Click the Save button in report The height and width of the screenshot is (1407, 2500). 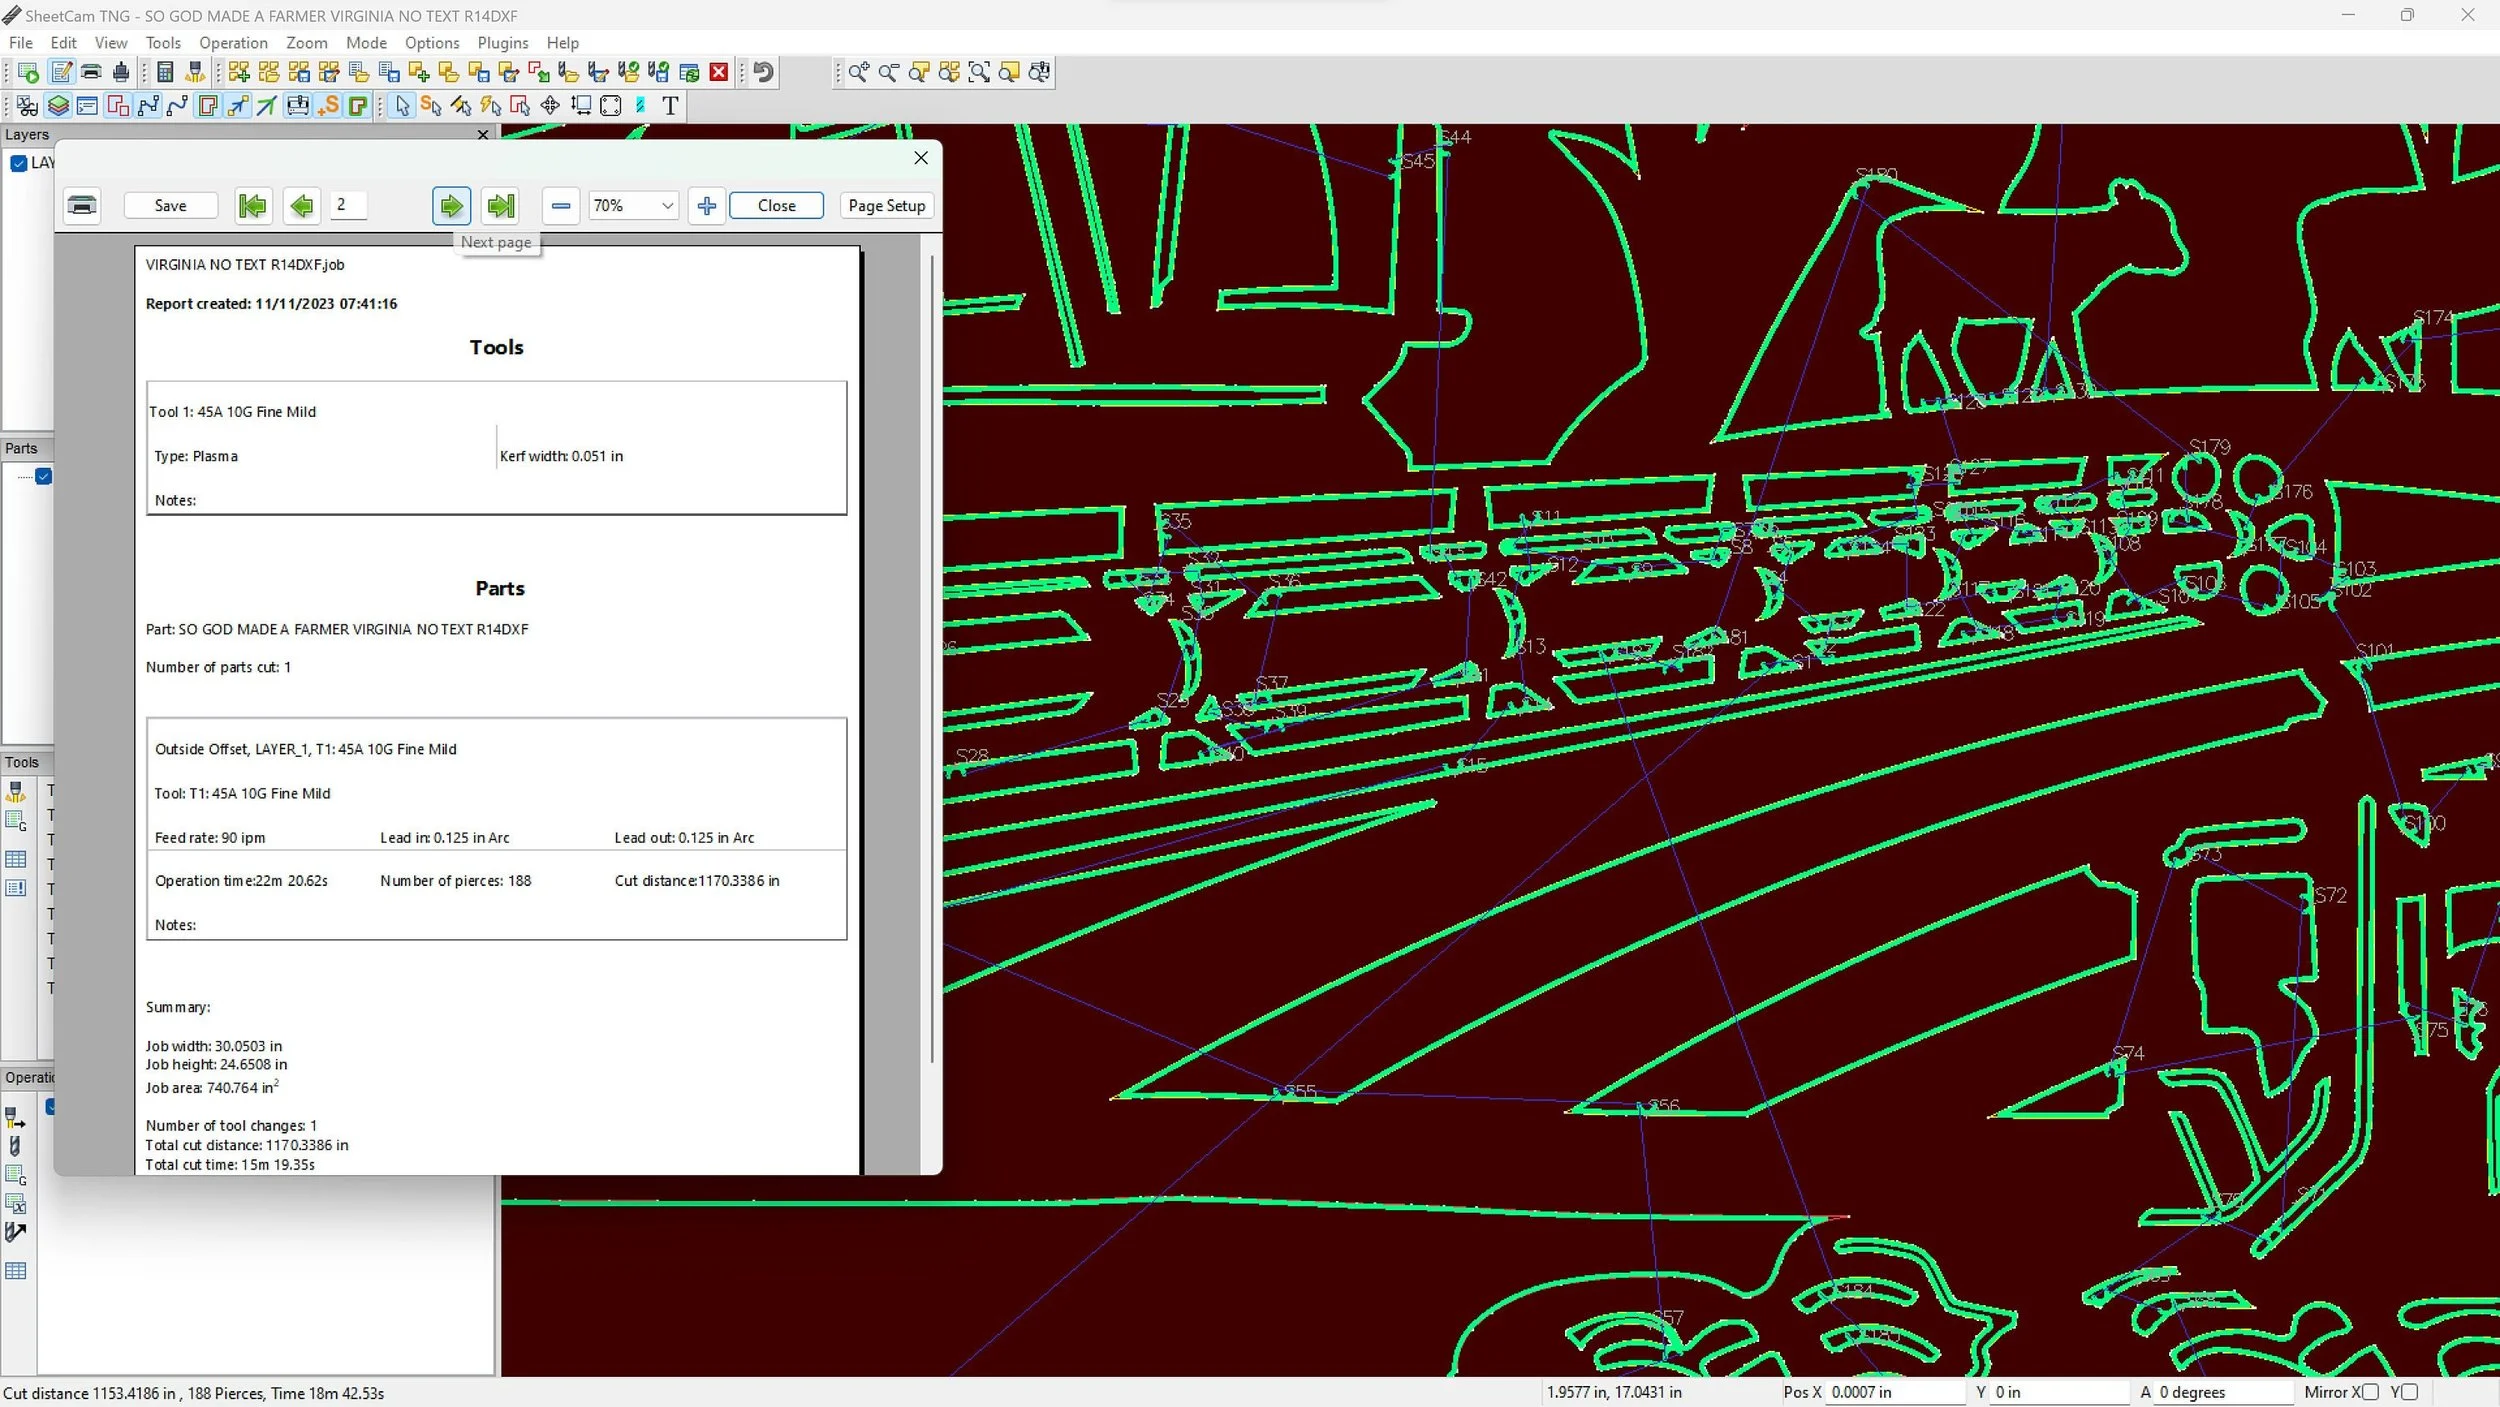[x=170, y=206]
